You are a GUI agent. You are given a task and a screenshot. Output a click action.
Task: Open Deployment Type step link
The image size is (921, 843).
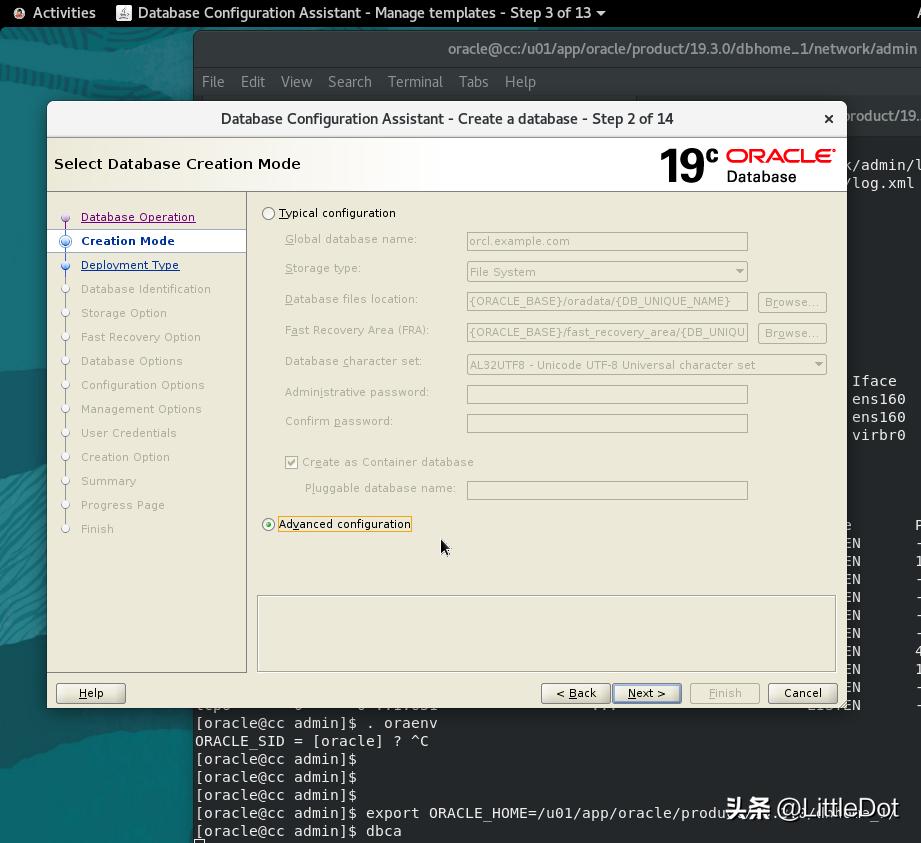(x=130, y=265)
